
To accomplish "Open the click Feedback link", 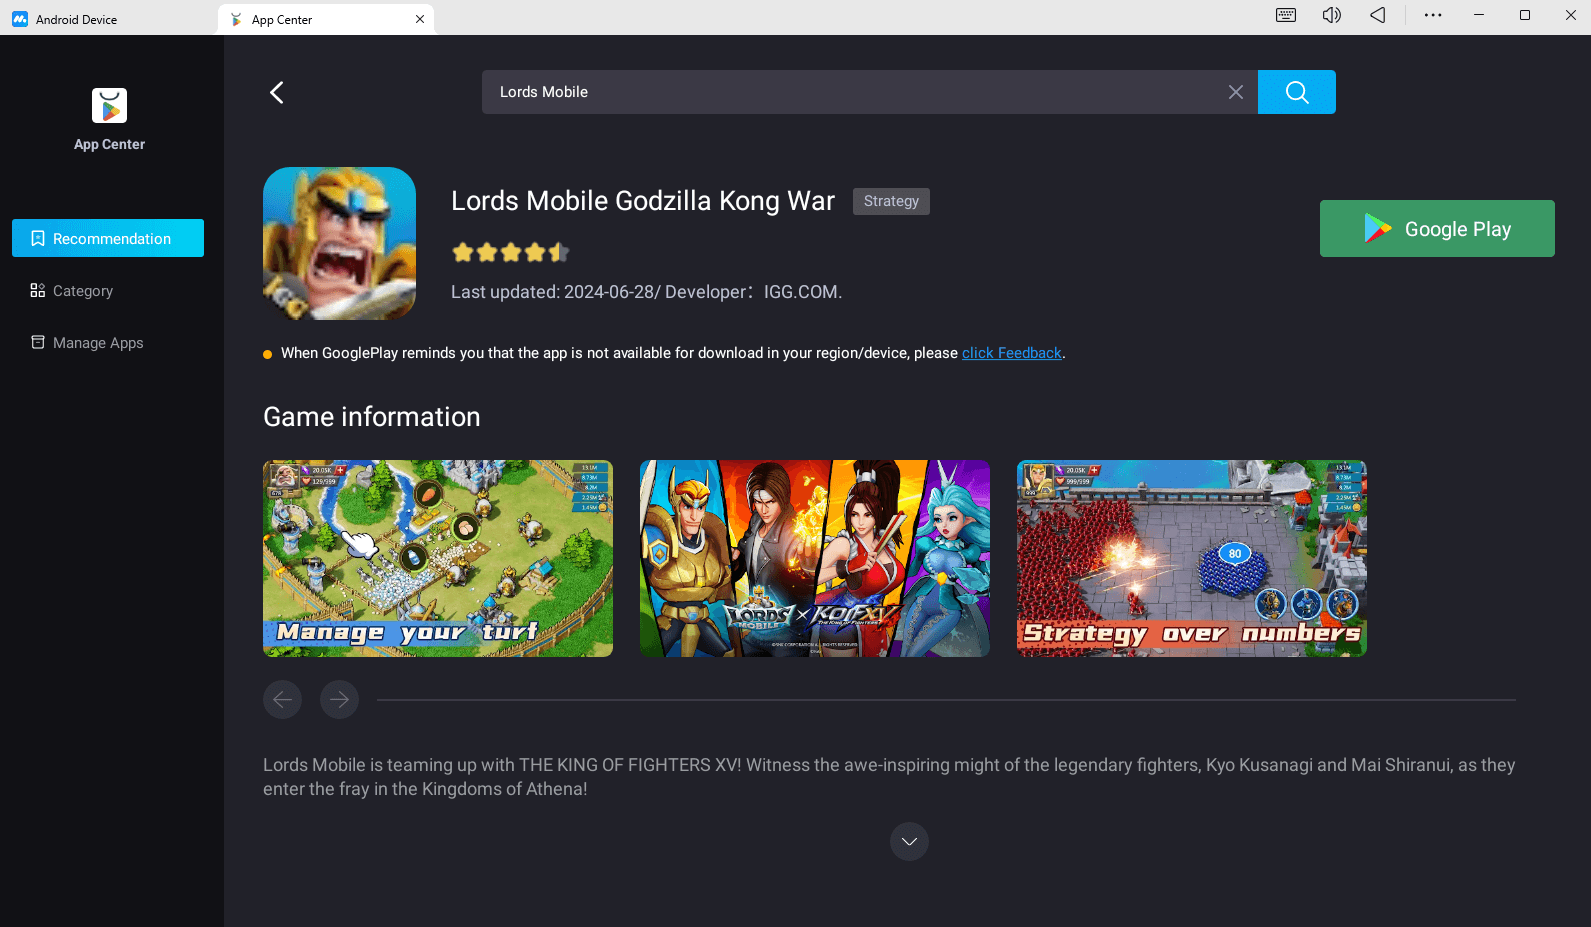I will click(1012, 353).
